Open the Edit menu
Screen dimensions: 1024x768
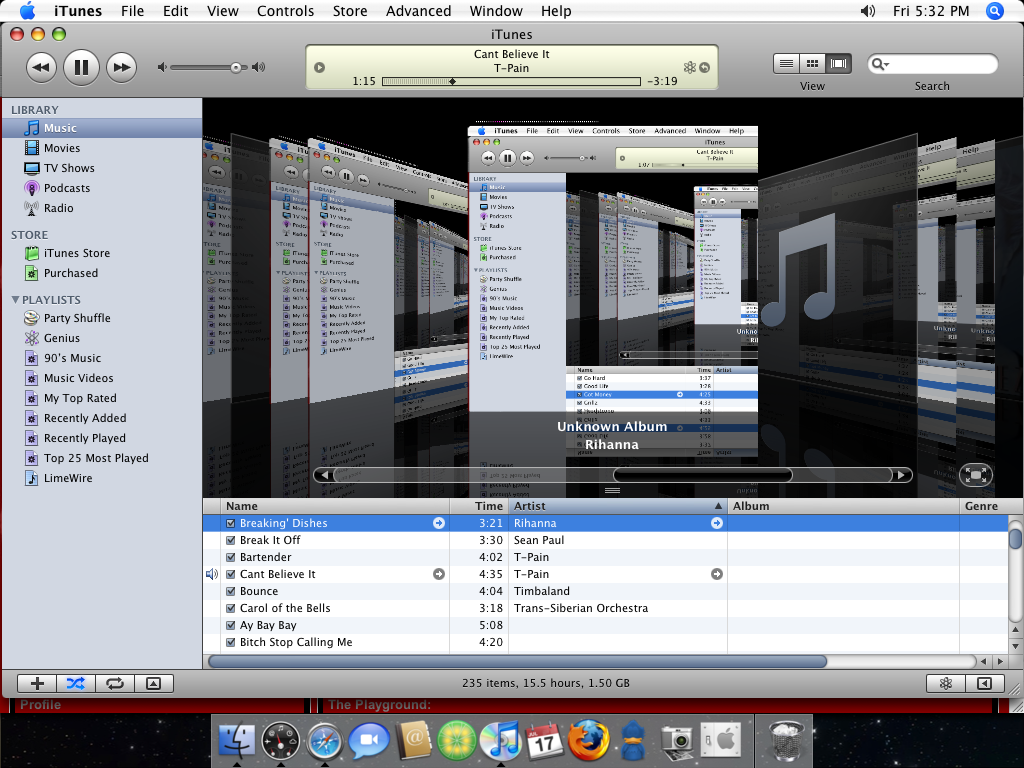click(x=176, y=11)
